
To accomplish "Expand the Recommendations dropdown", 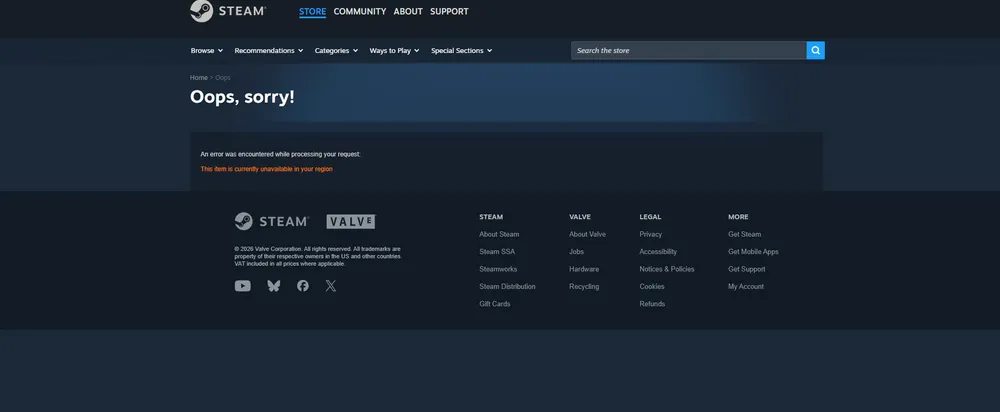I will point(268,50).
